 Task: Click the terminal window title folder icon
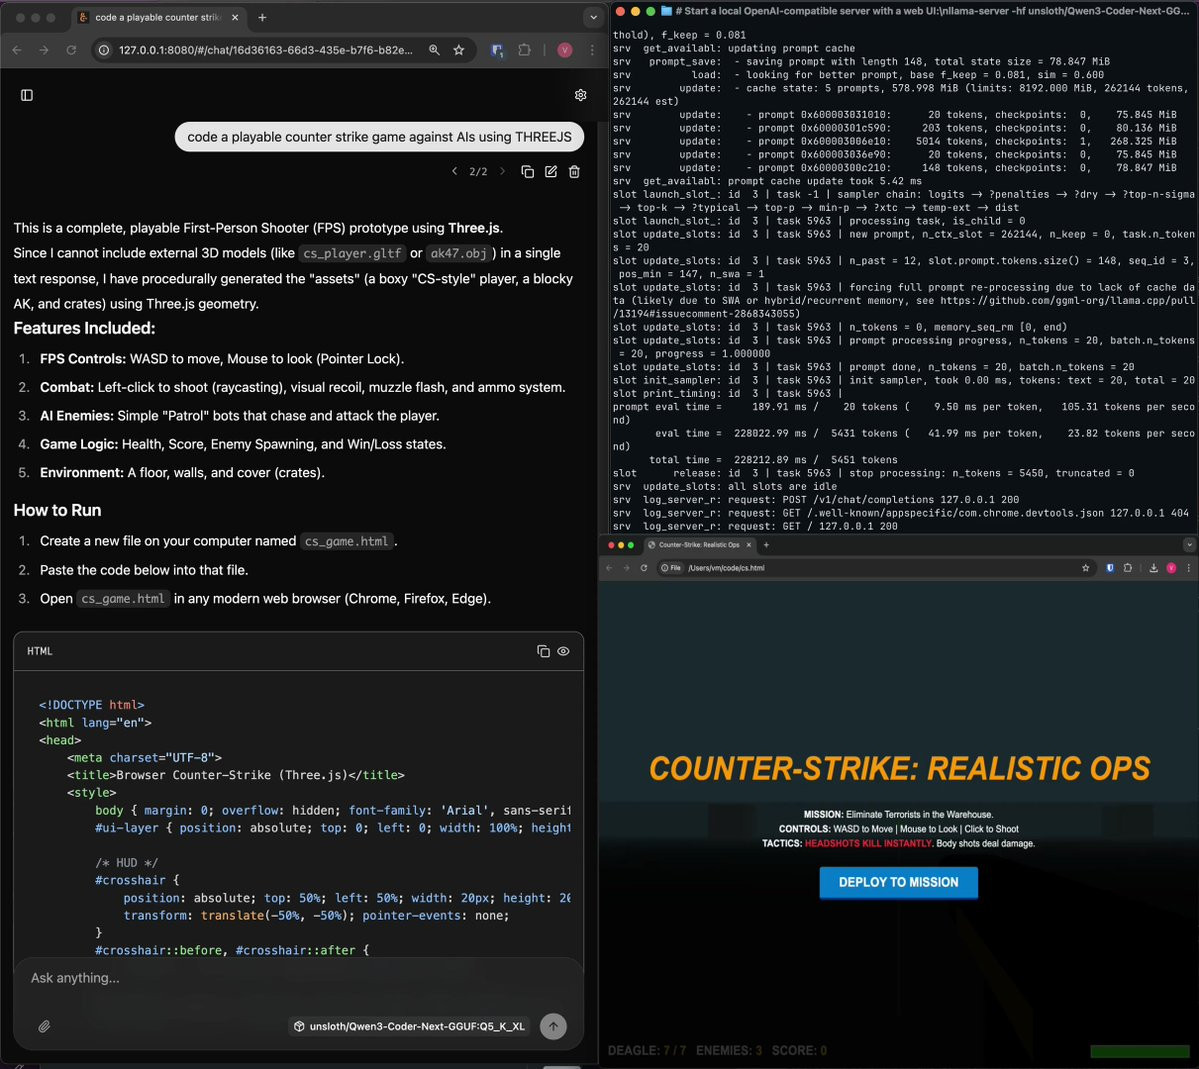click(x=666, y=11)
